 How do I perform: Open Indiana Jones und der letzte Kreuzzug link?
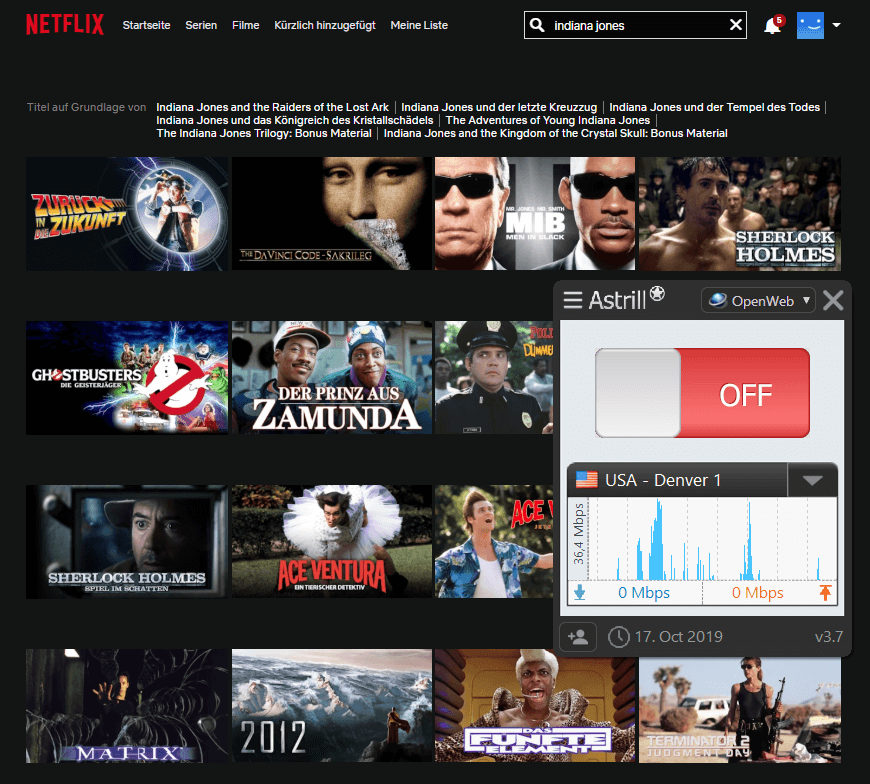coord(499,107)
